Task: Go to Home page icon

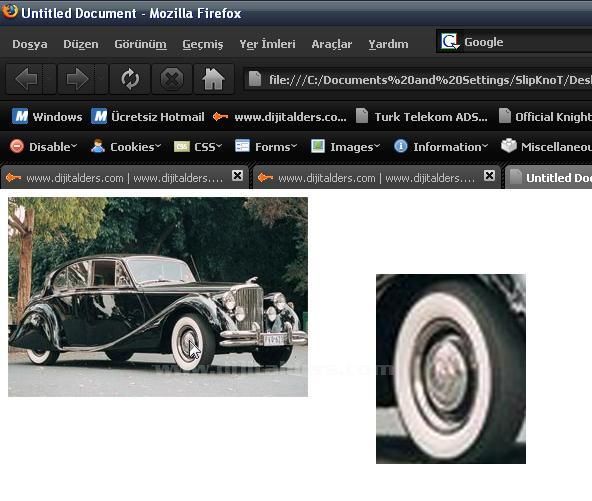Action: [213, 79]
